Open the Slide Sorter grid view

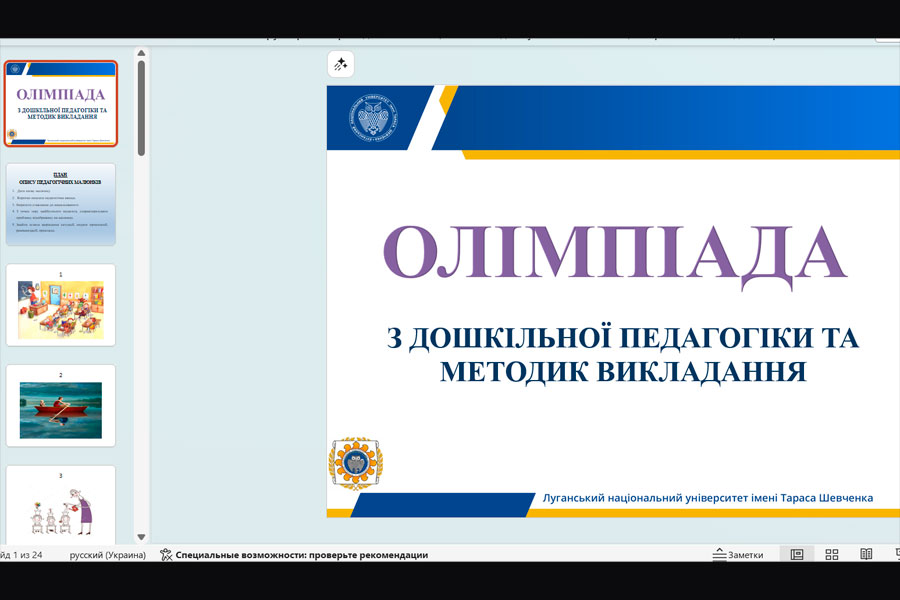(832, 554)
